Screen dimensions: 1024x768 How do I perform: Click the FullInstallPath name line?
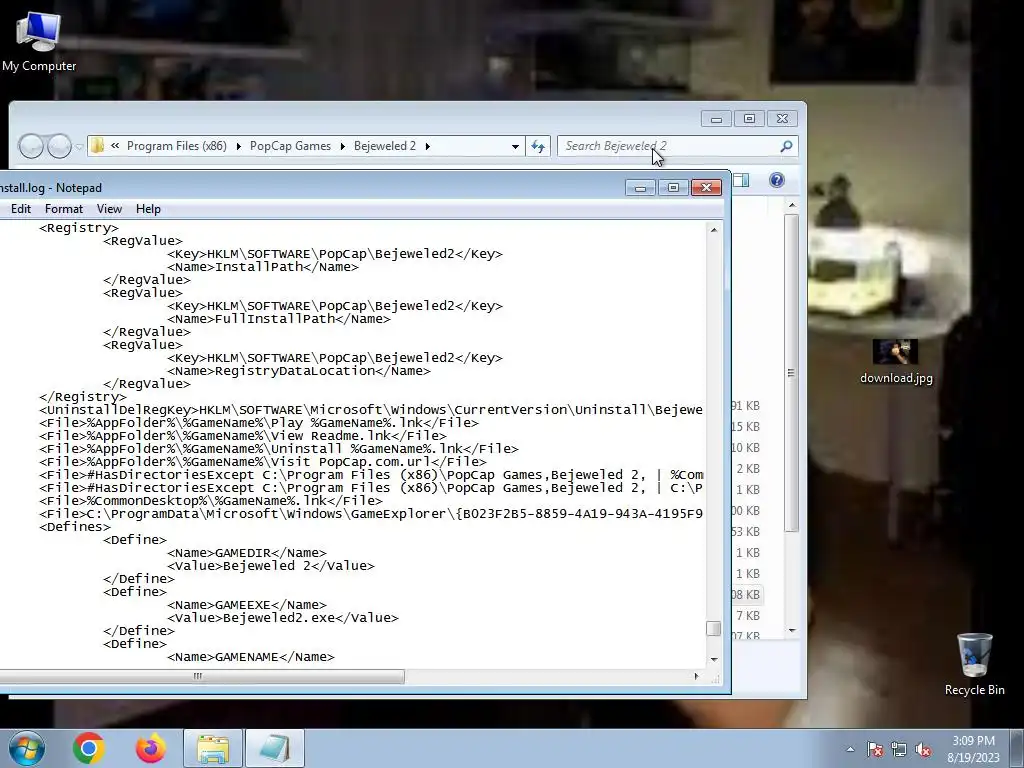pyautogui.click(x=279, y=319)
